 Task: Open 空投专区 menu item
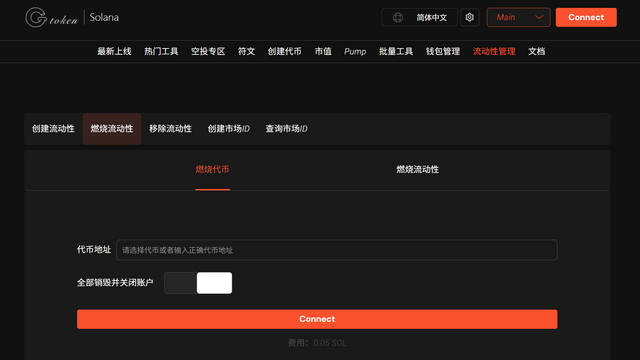pyautogui.click(x=208, y=51)
